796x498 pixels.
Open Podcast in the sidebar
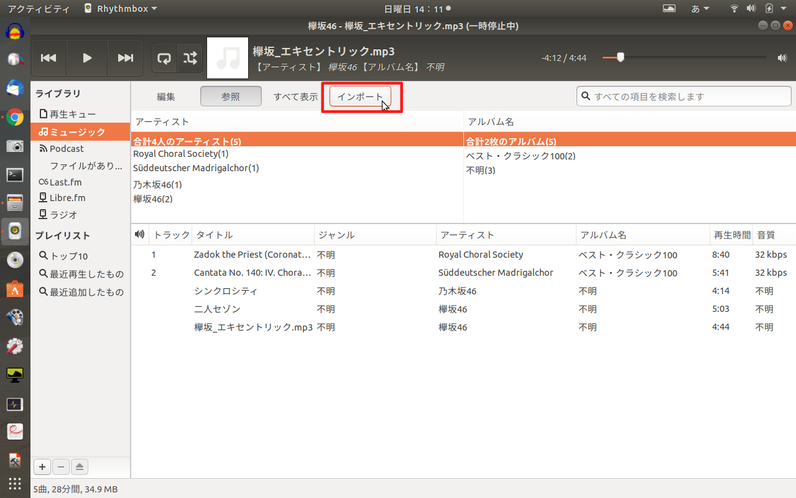point(80,149)
